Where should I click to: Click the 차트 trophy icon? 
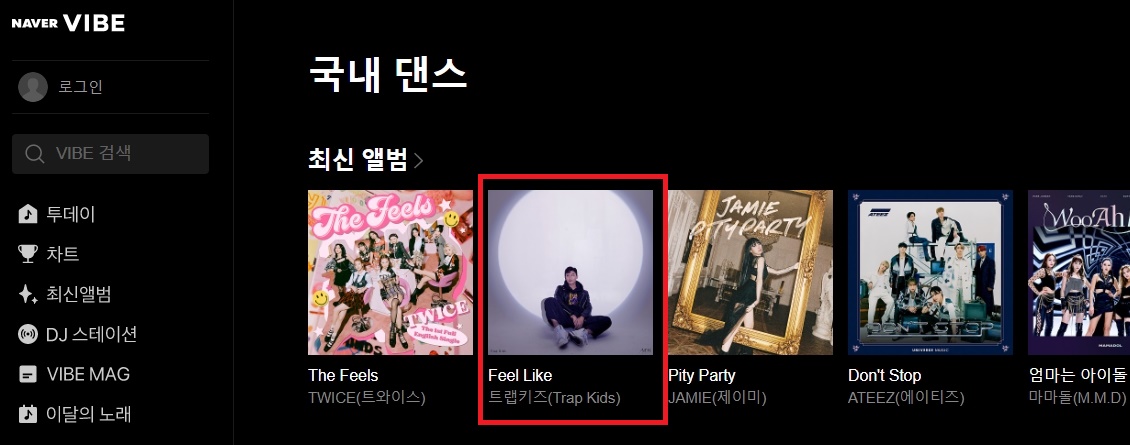click(27, 254)
